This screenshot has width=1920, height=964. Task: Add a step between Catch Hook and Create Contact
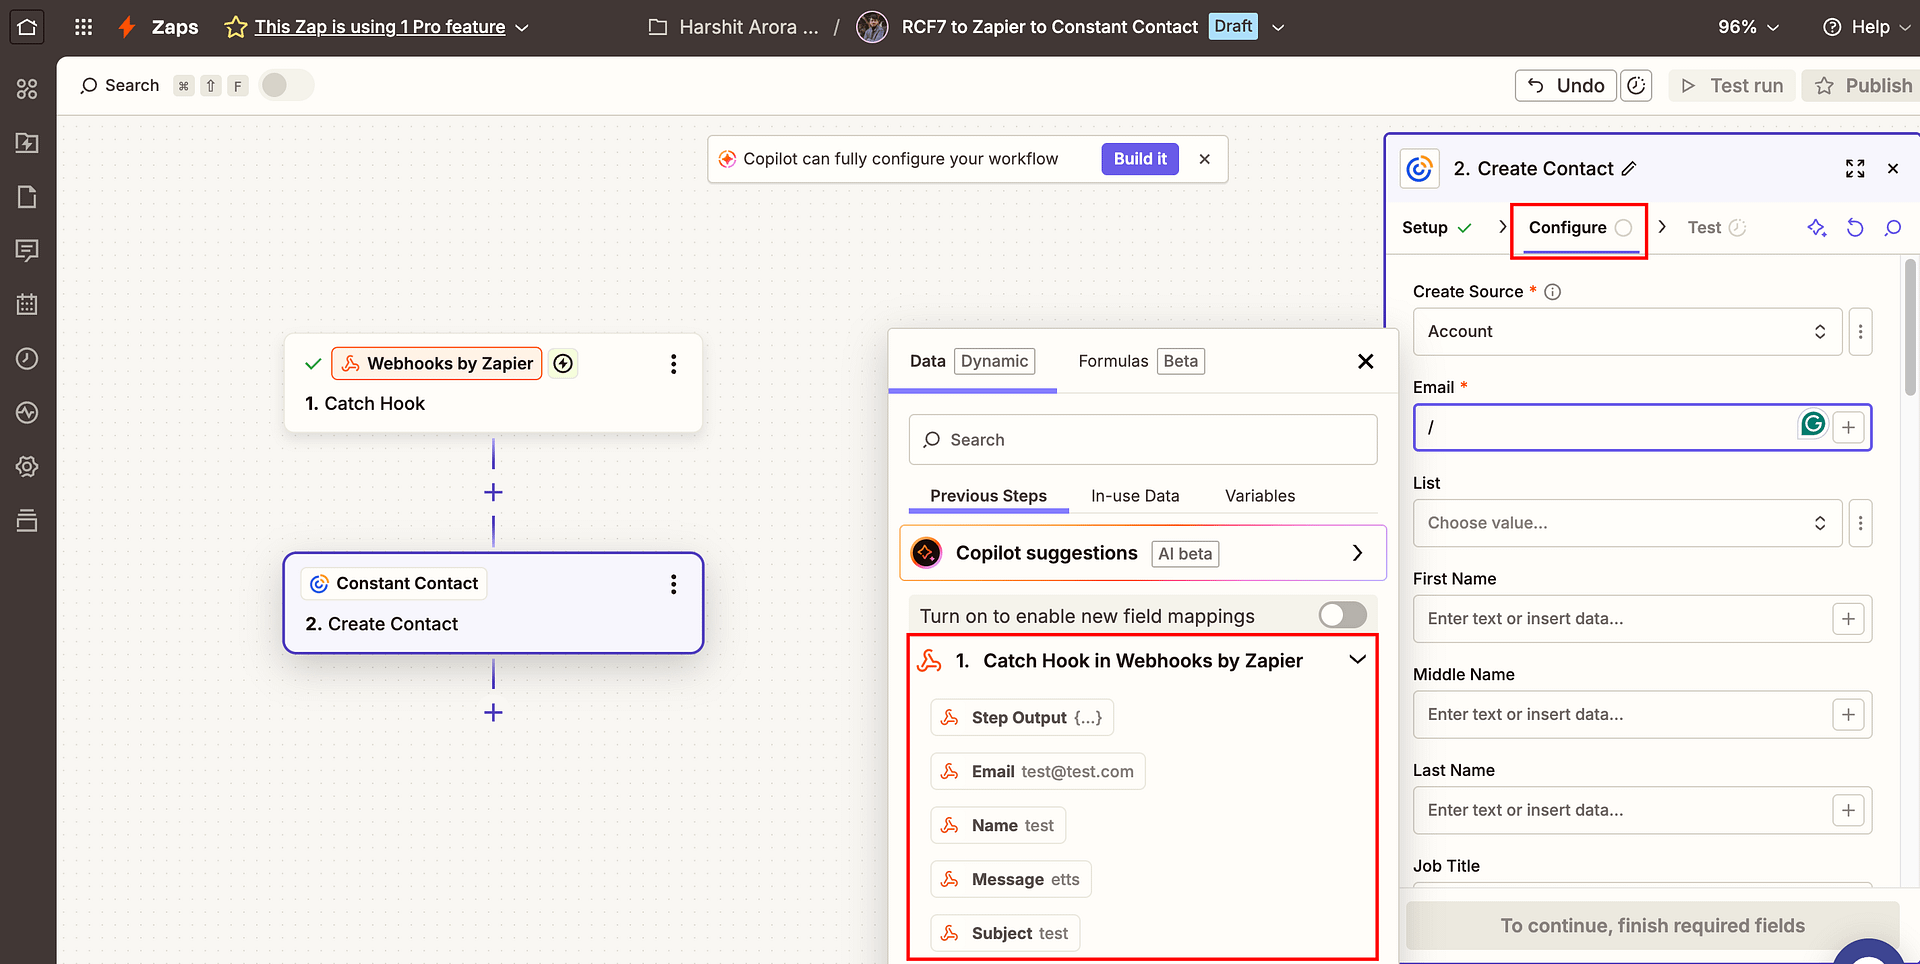point(493,492)
